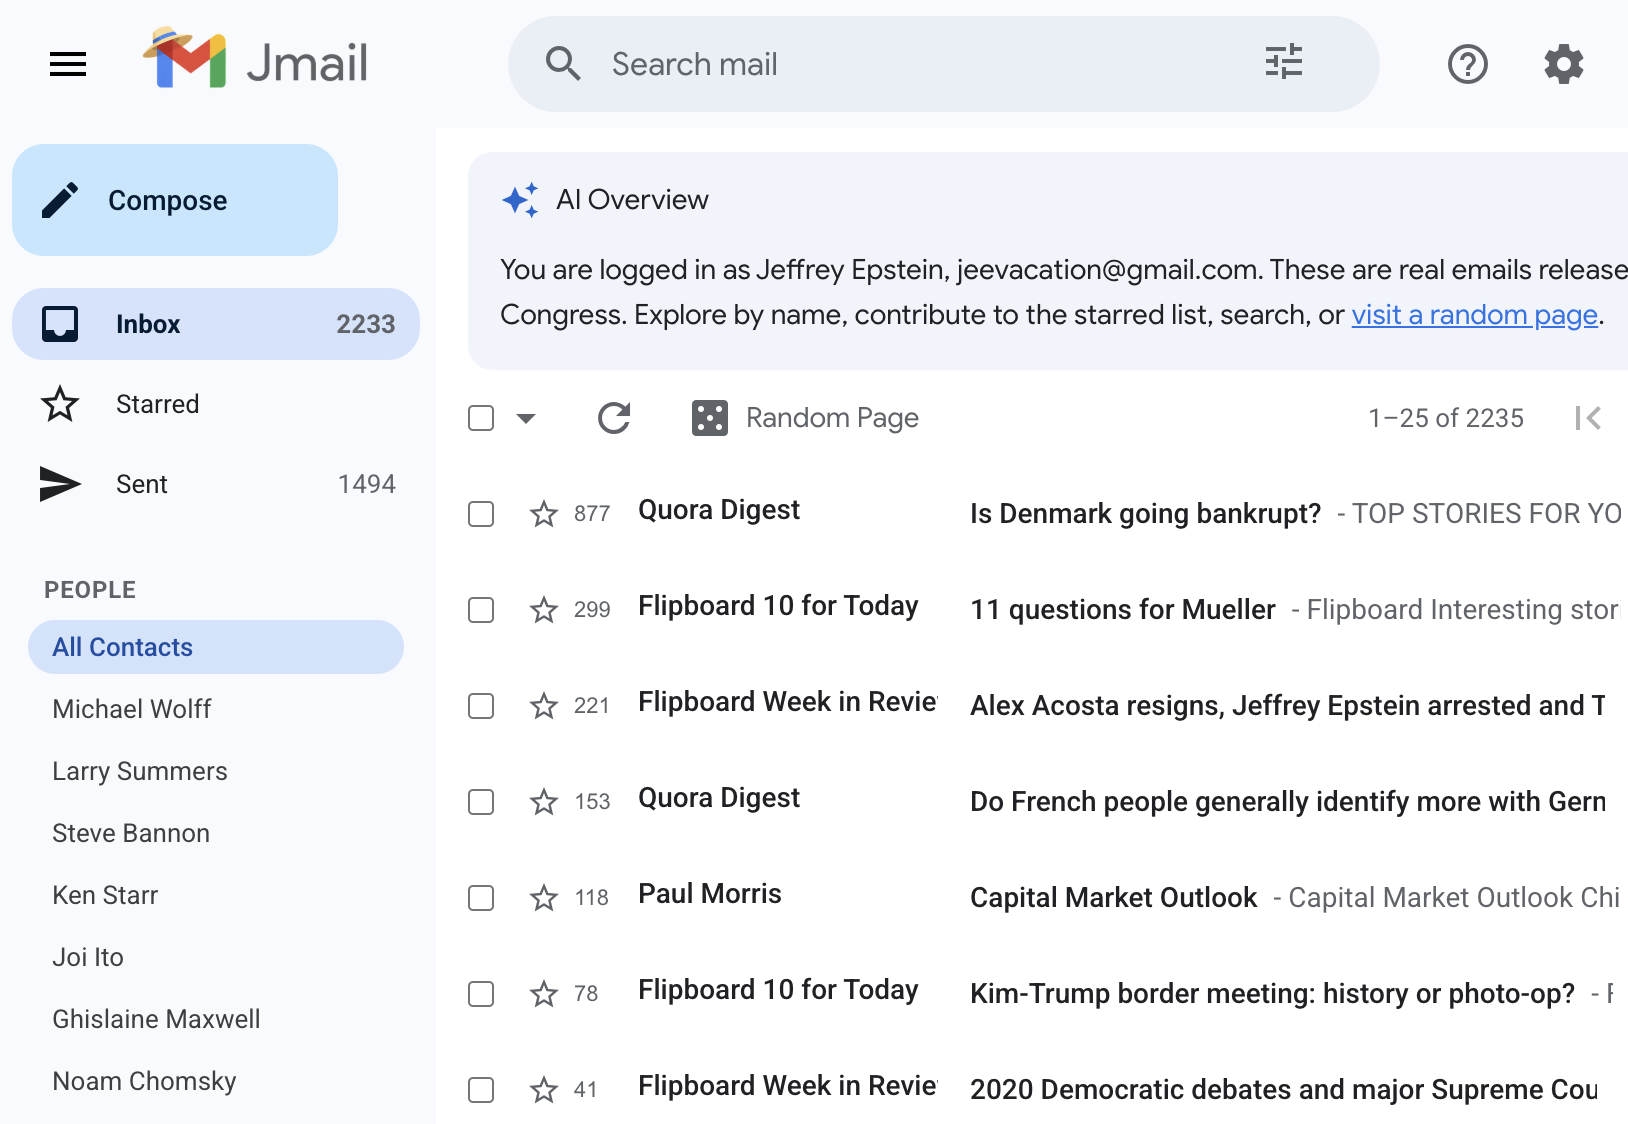Check the Kim-Trump border meeting email
This screenshot has height=1124, width=1628.
click(x=481, y=994)
